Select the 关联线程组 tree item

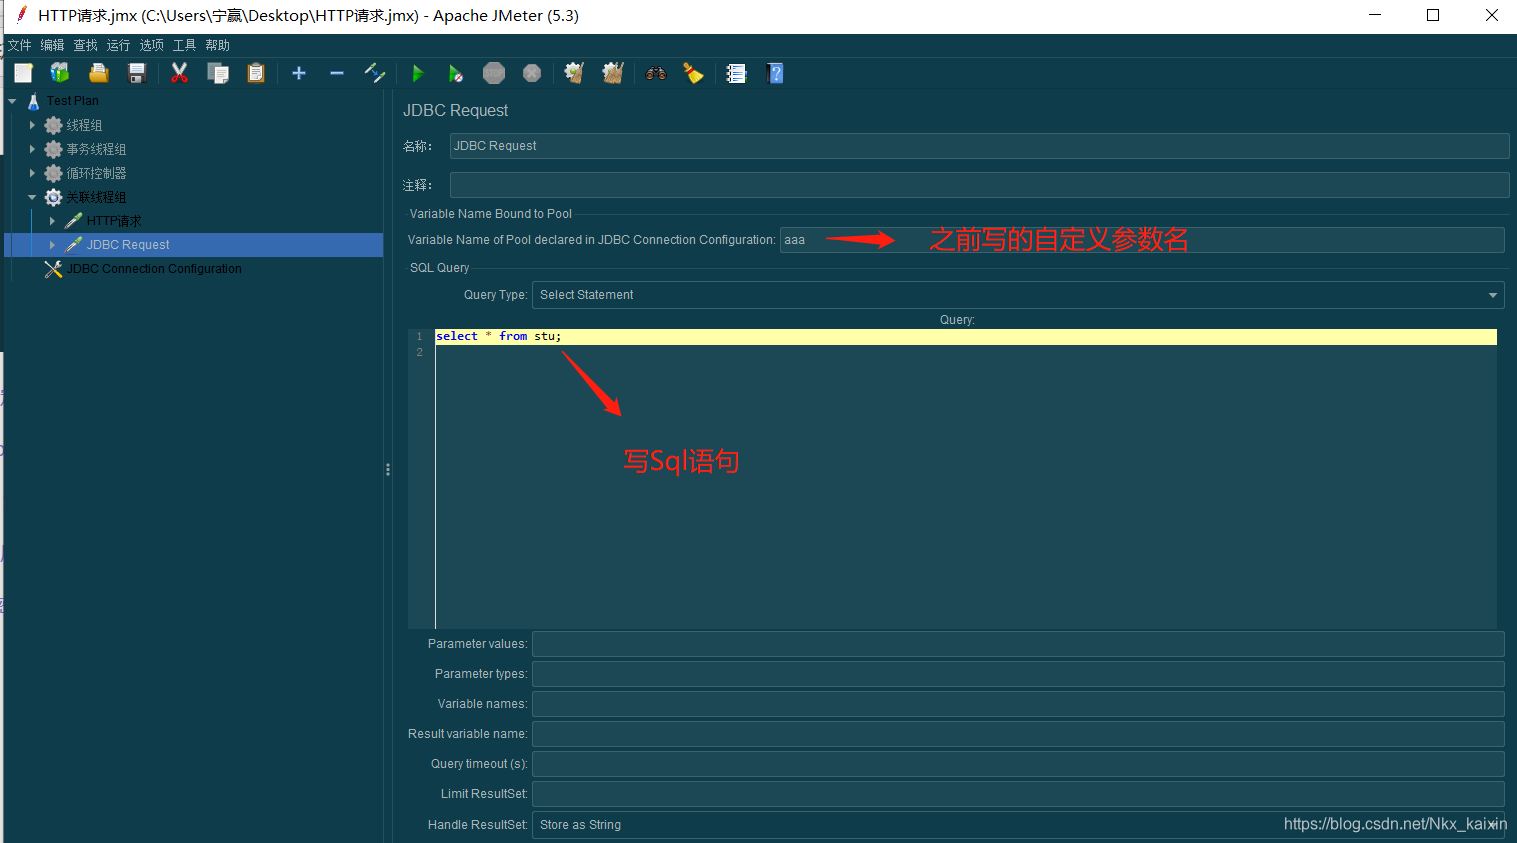(96, 197)
